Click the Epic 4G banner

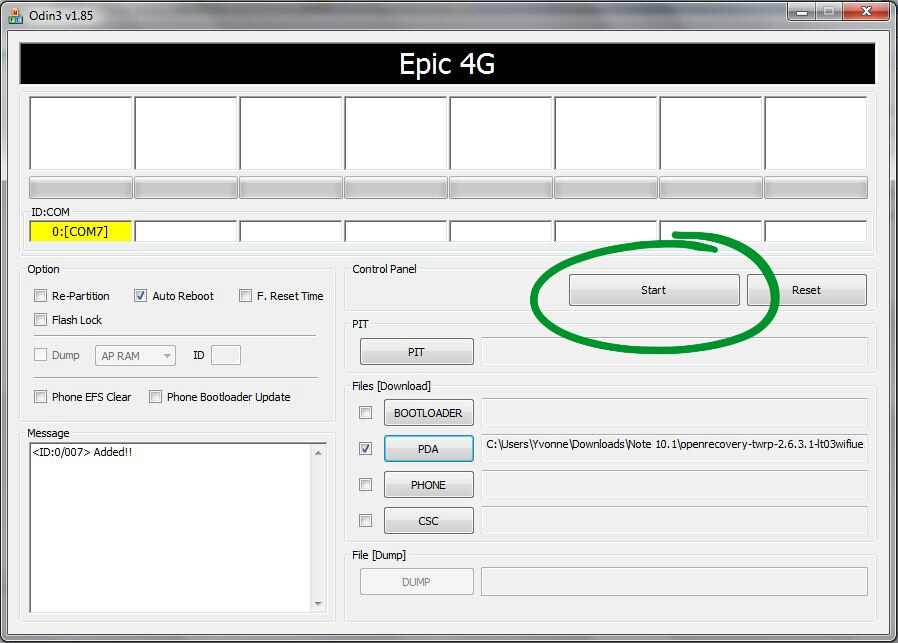click(447, 64)
